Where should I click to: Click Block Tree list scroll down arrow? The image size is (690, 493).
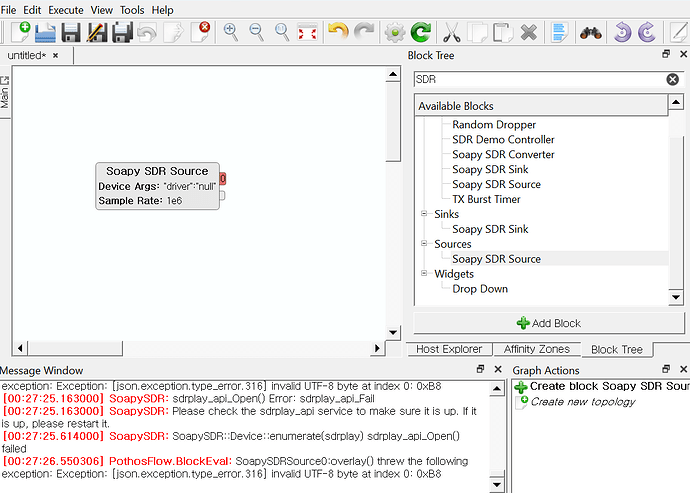[676, 297]
